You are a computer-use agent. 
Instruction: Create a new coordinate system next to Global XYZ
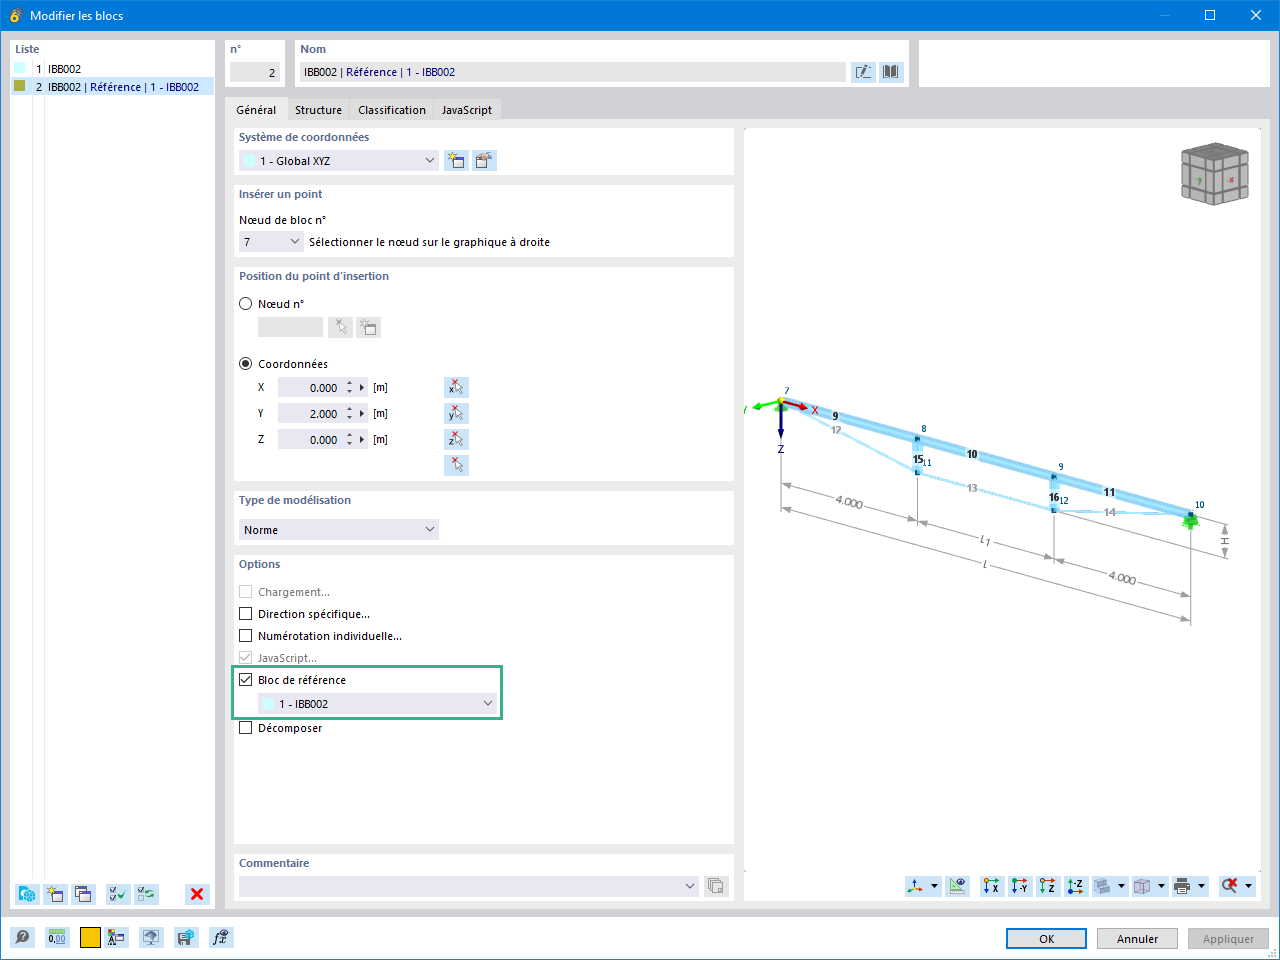pos(457,161)
